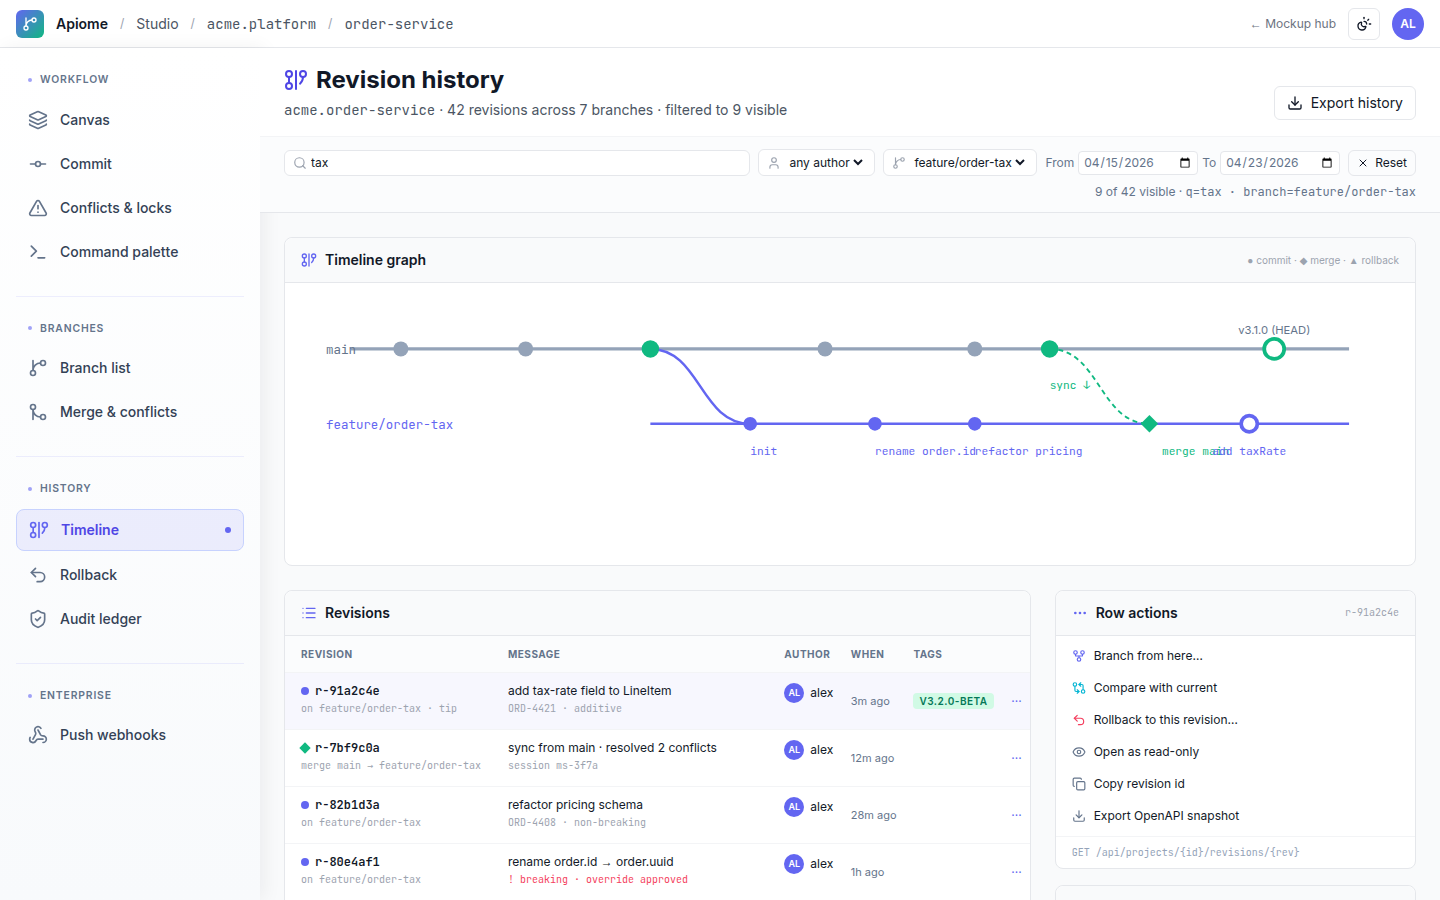This screenshot has width=1440, height=900.
Task: Click the When column header
Action: click(867, 654)
